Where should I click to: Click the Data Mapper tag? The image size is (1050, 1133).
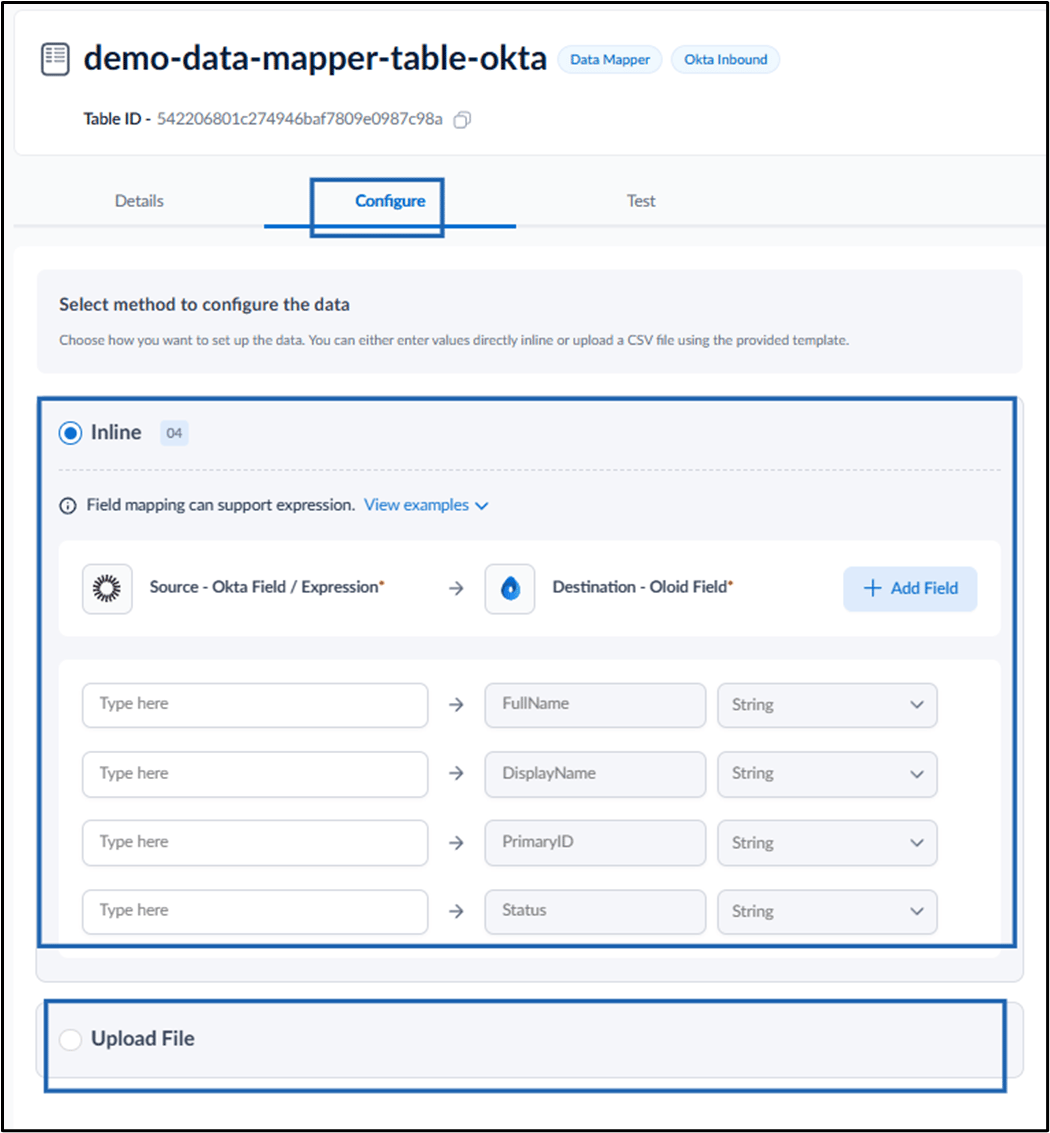pos(610,59)
